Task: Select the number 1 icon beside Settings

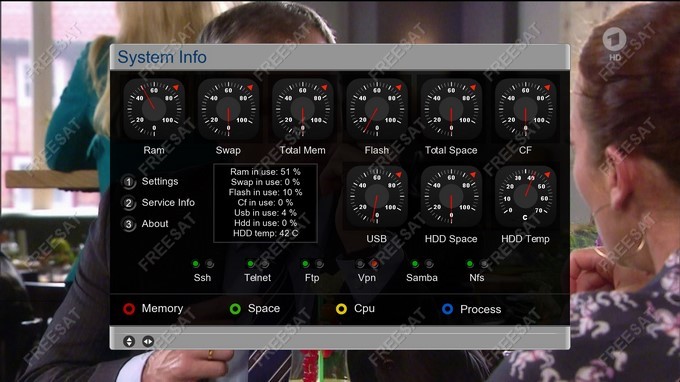Action: click(x=128, y=182)
